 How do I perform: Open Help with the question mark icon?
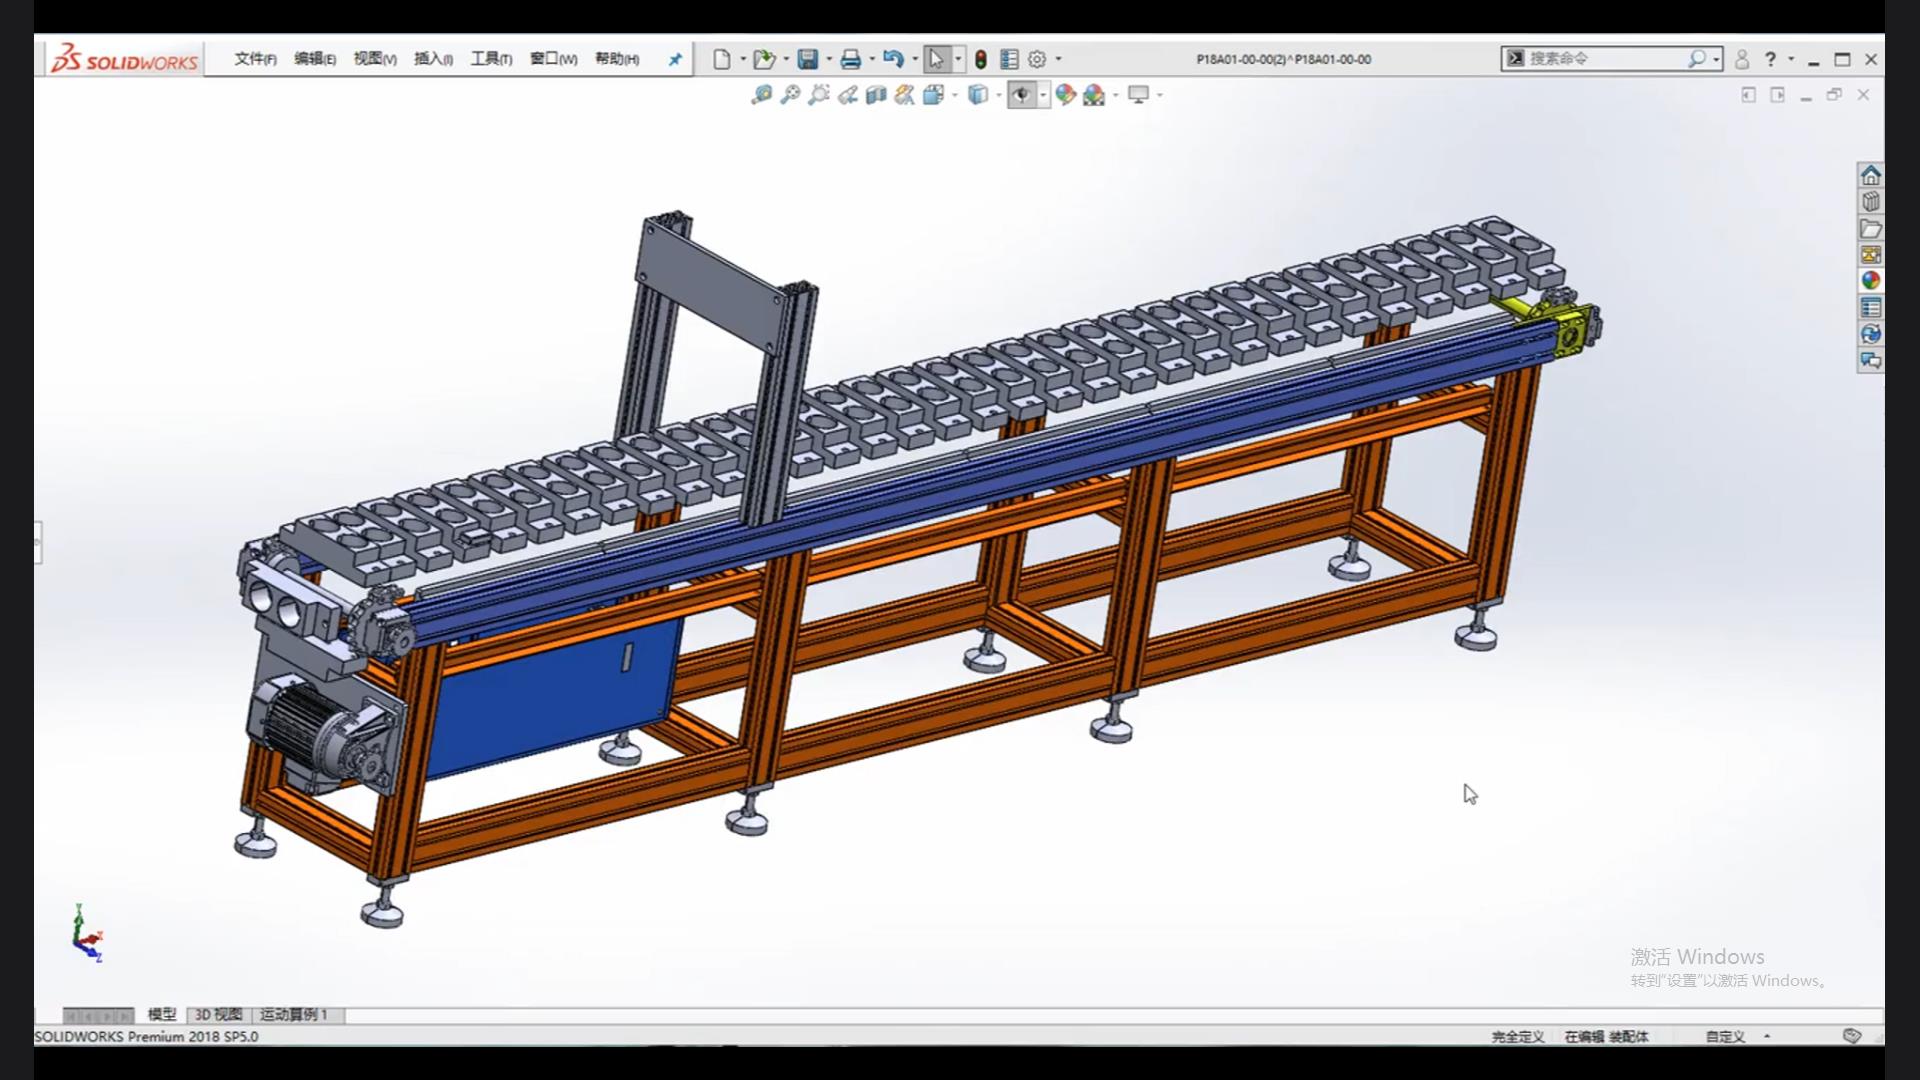tap(1770, 59)
